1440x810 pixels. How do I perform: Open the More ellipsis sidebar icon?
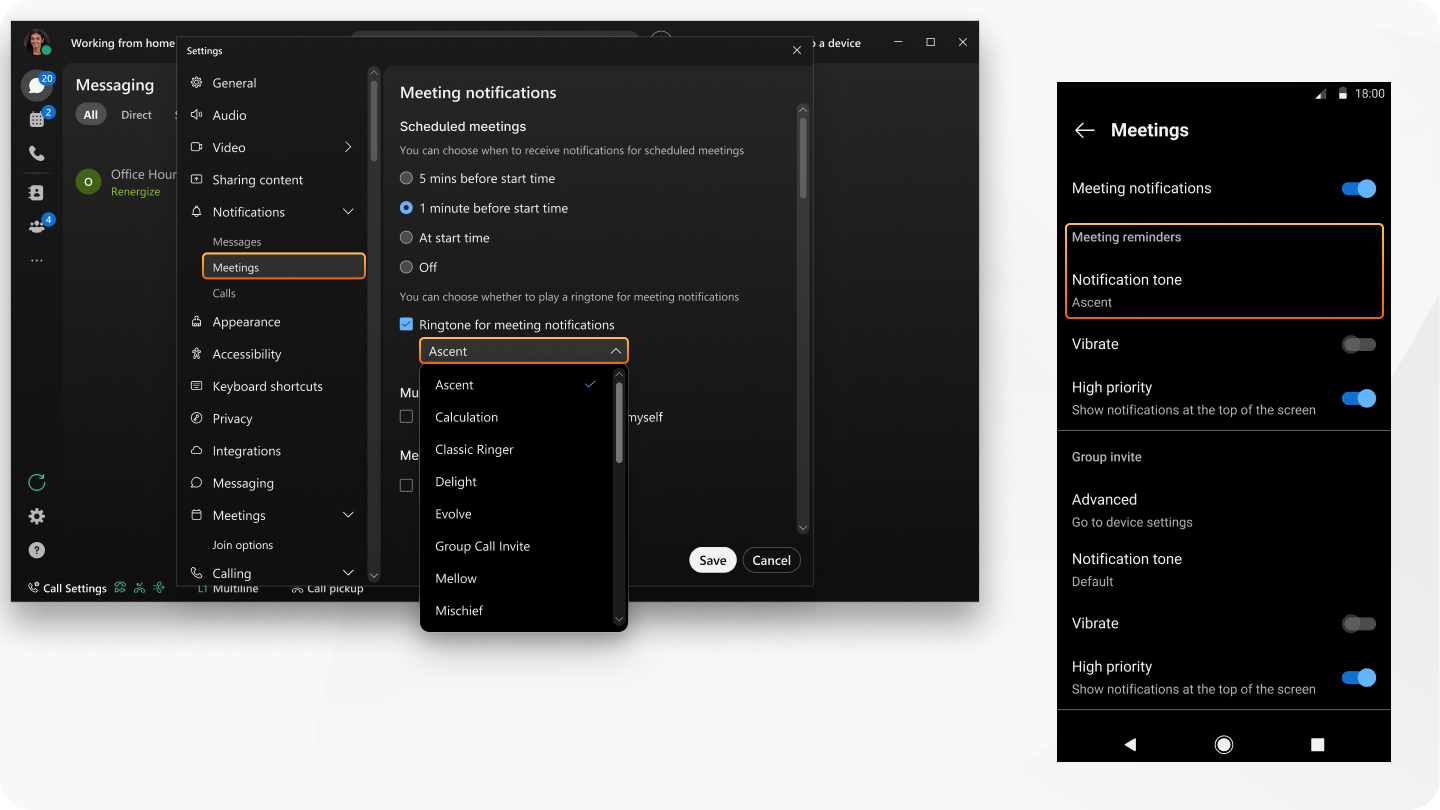36,260
